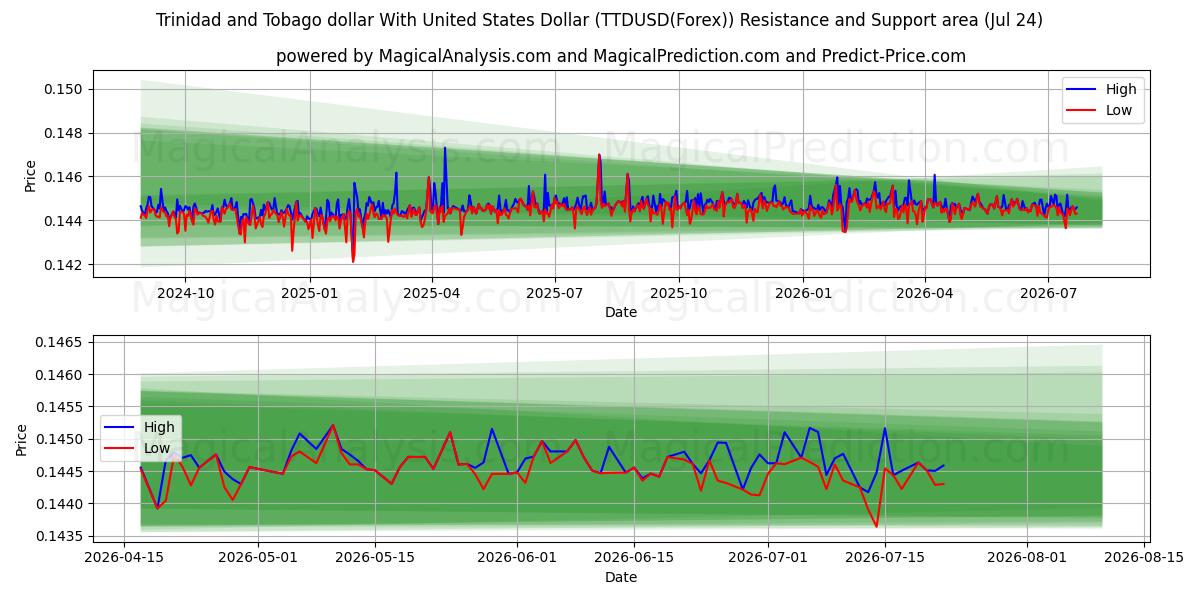Click the 'Date' axis label under top chart
The image size is (1200, 600).
(621, 313)
